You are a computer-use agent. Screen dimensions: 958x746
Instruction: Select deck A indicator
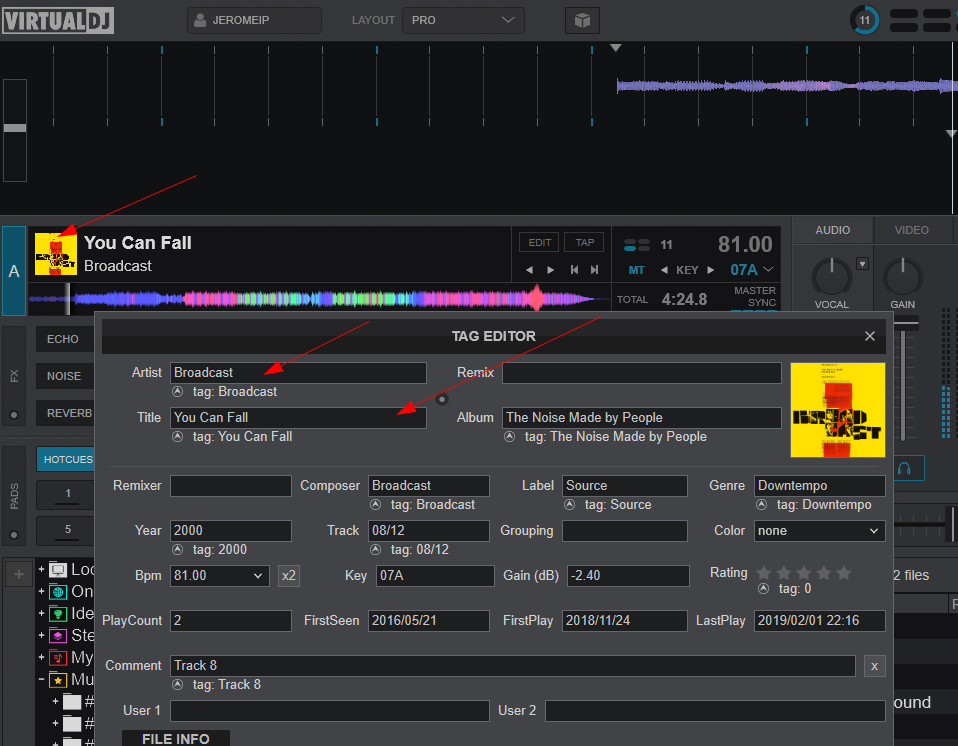[13, 271]
